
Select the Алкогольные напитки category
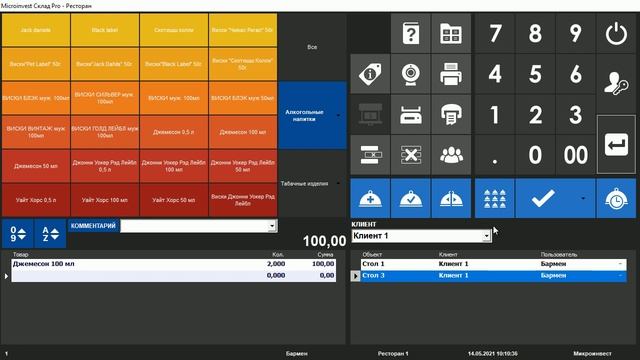click(312, 116)
